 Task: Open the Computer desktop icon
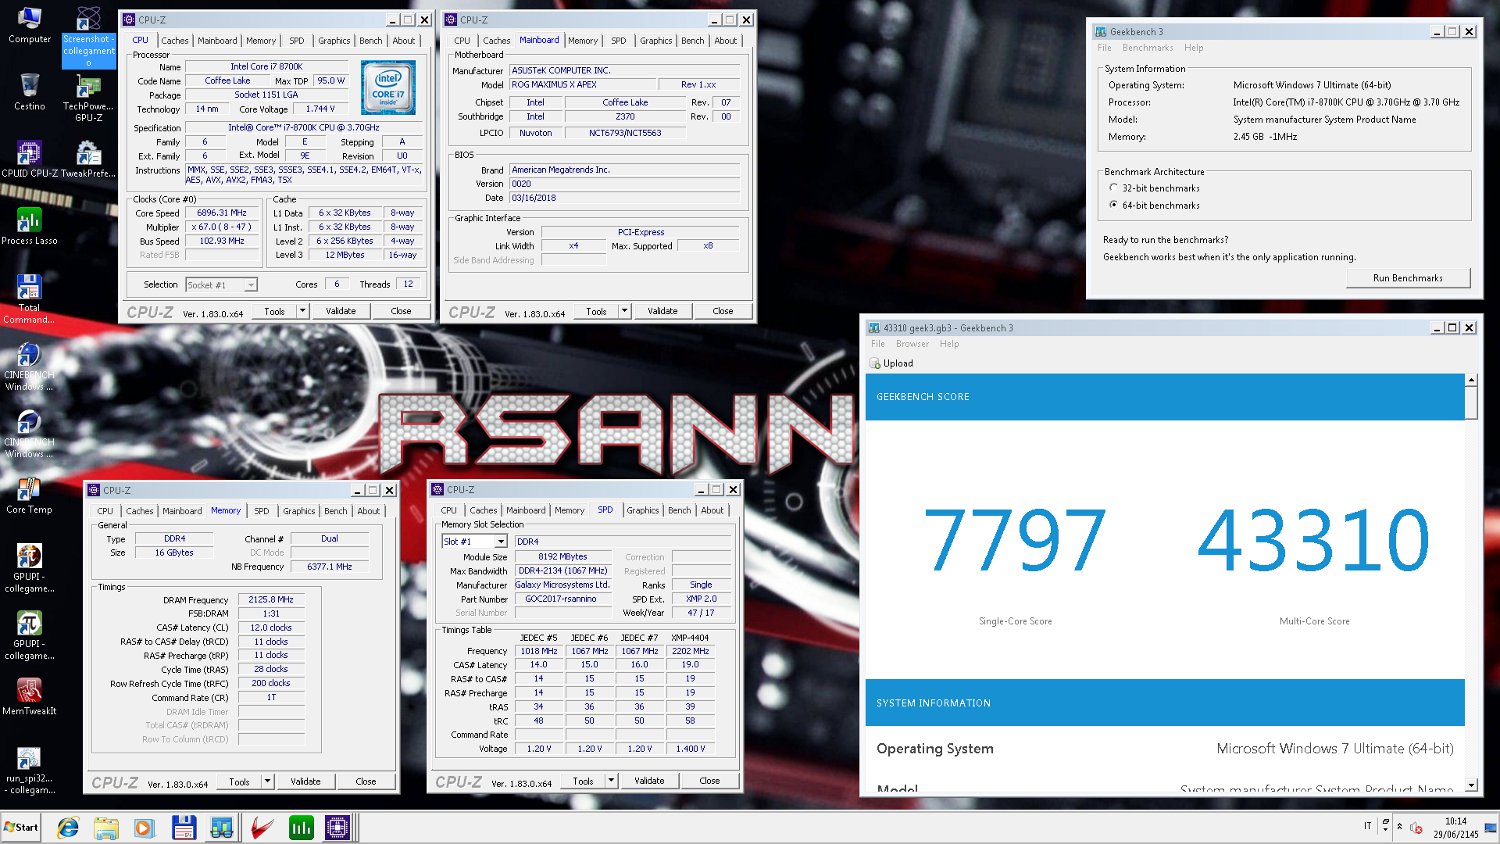tap(29, 25)
